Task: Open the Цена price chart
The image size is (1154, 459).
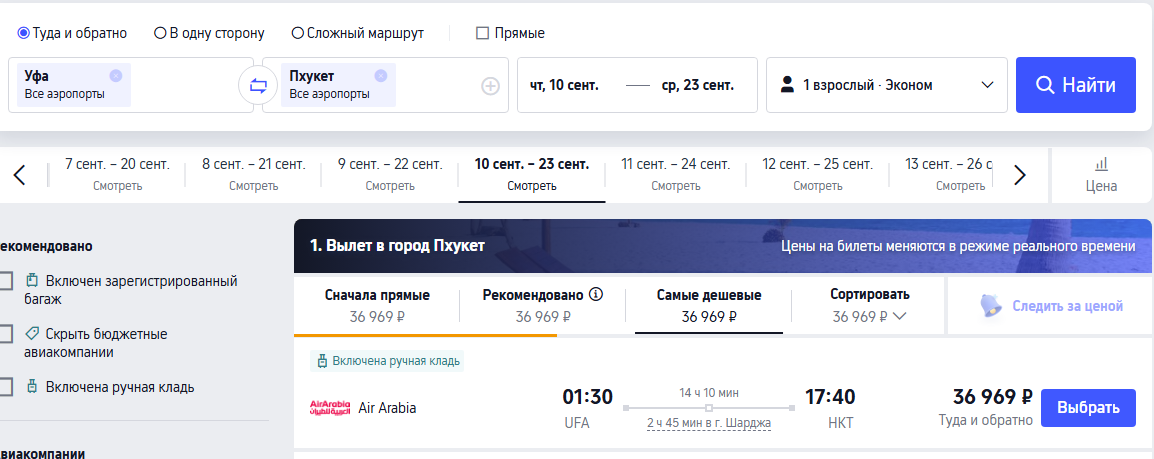Action: [x=1101, y=175]
